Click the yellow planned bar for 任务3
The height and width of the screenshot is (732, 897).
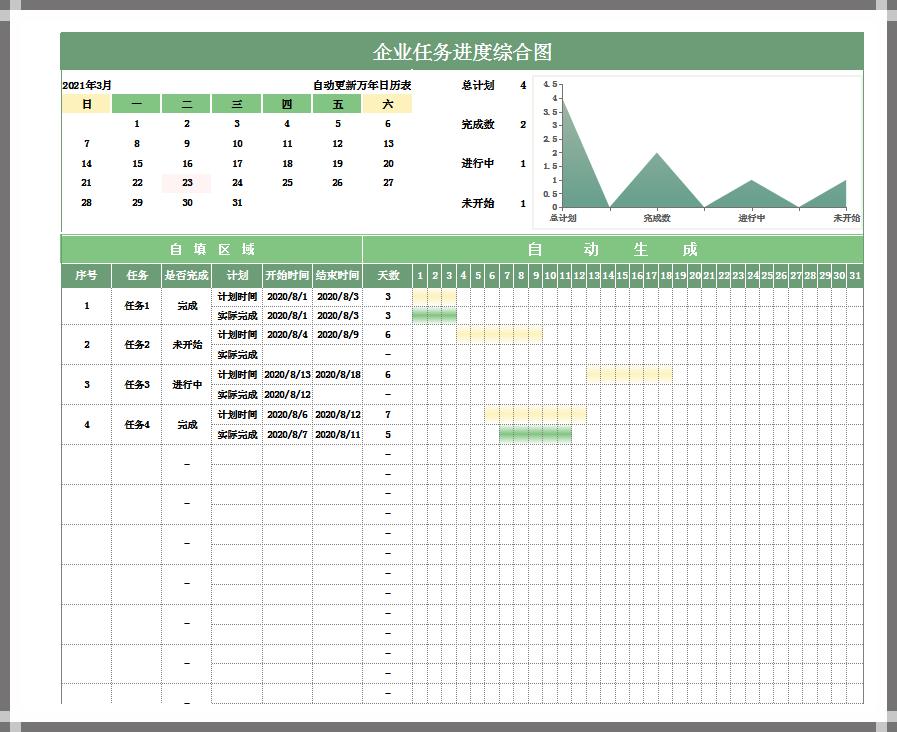(629, 375)
